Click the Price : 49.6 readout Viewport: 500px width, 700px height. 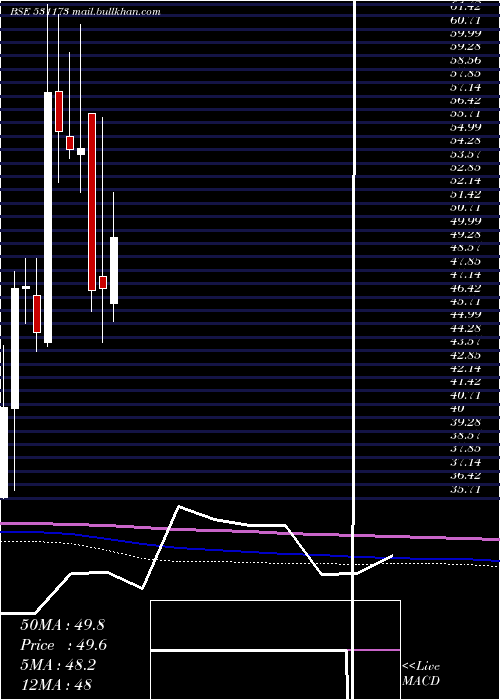point(64,645)
